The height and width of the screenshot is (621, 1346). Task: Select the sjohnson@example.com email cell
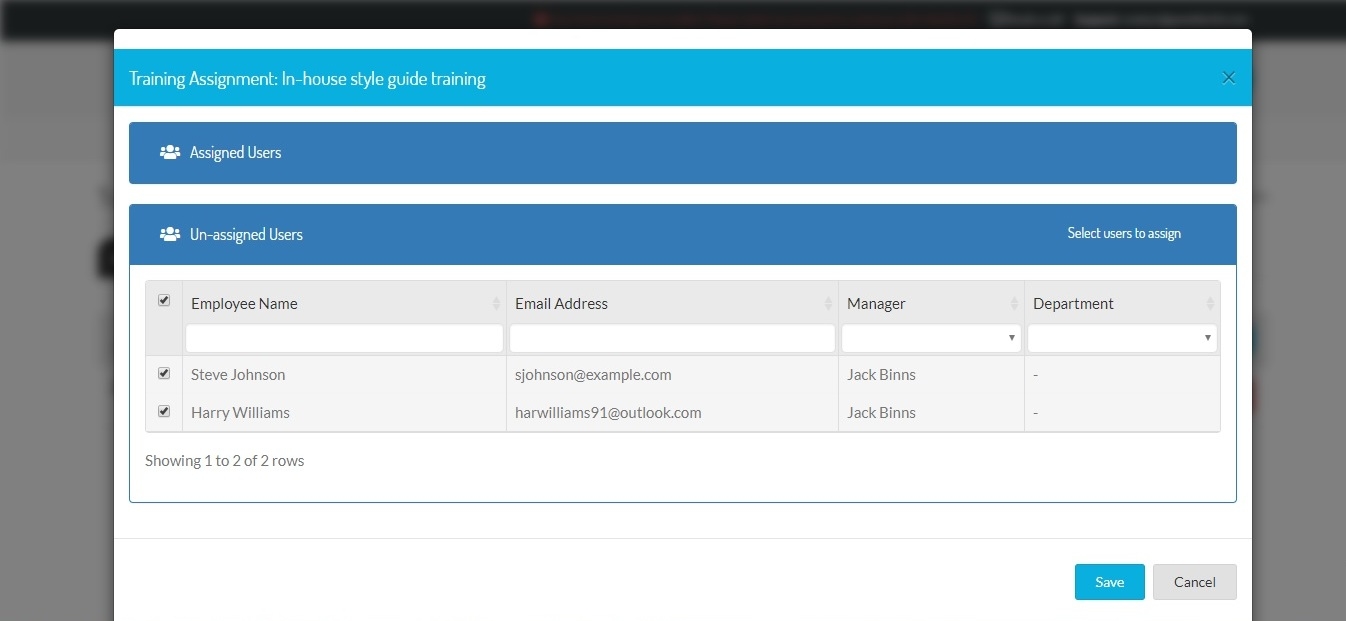pos(593,375)
